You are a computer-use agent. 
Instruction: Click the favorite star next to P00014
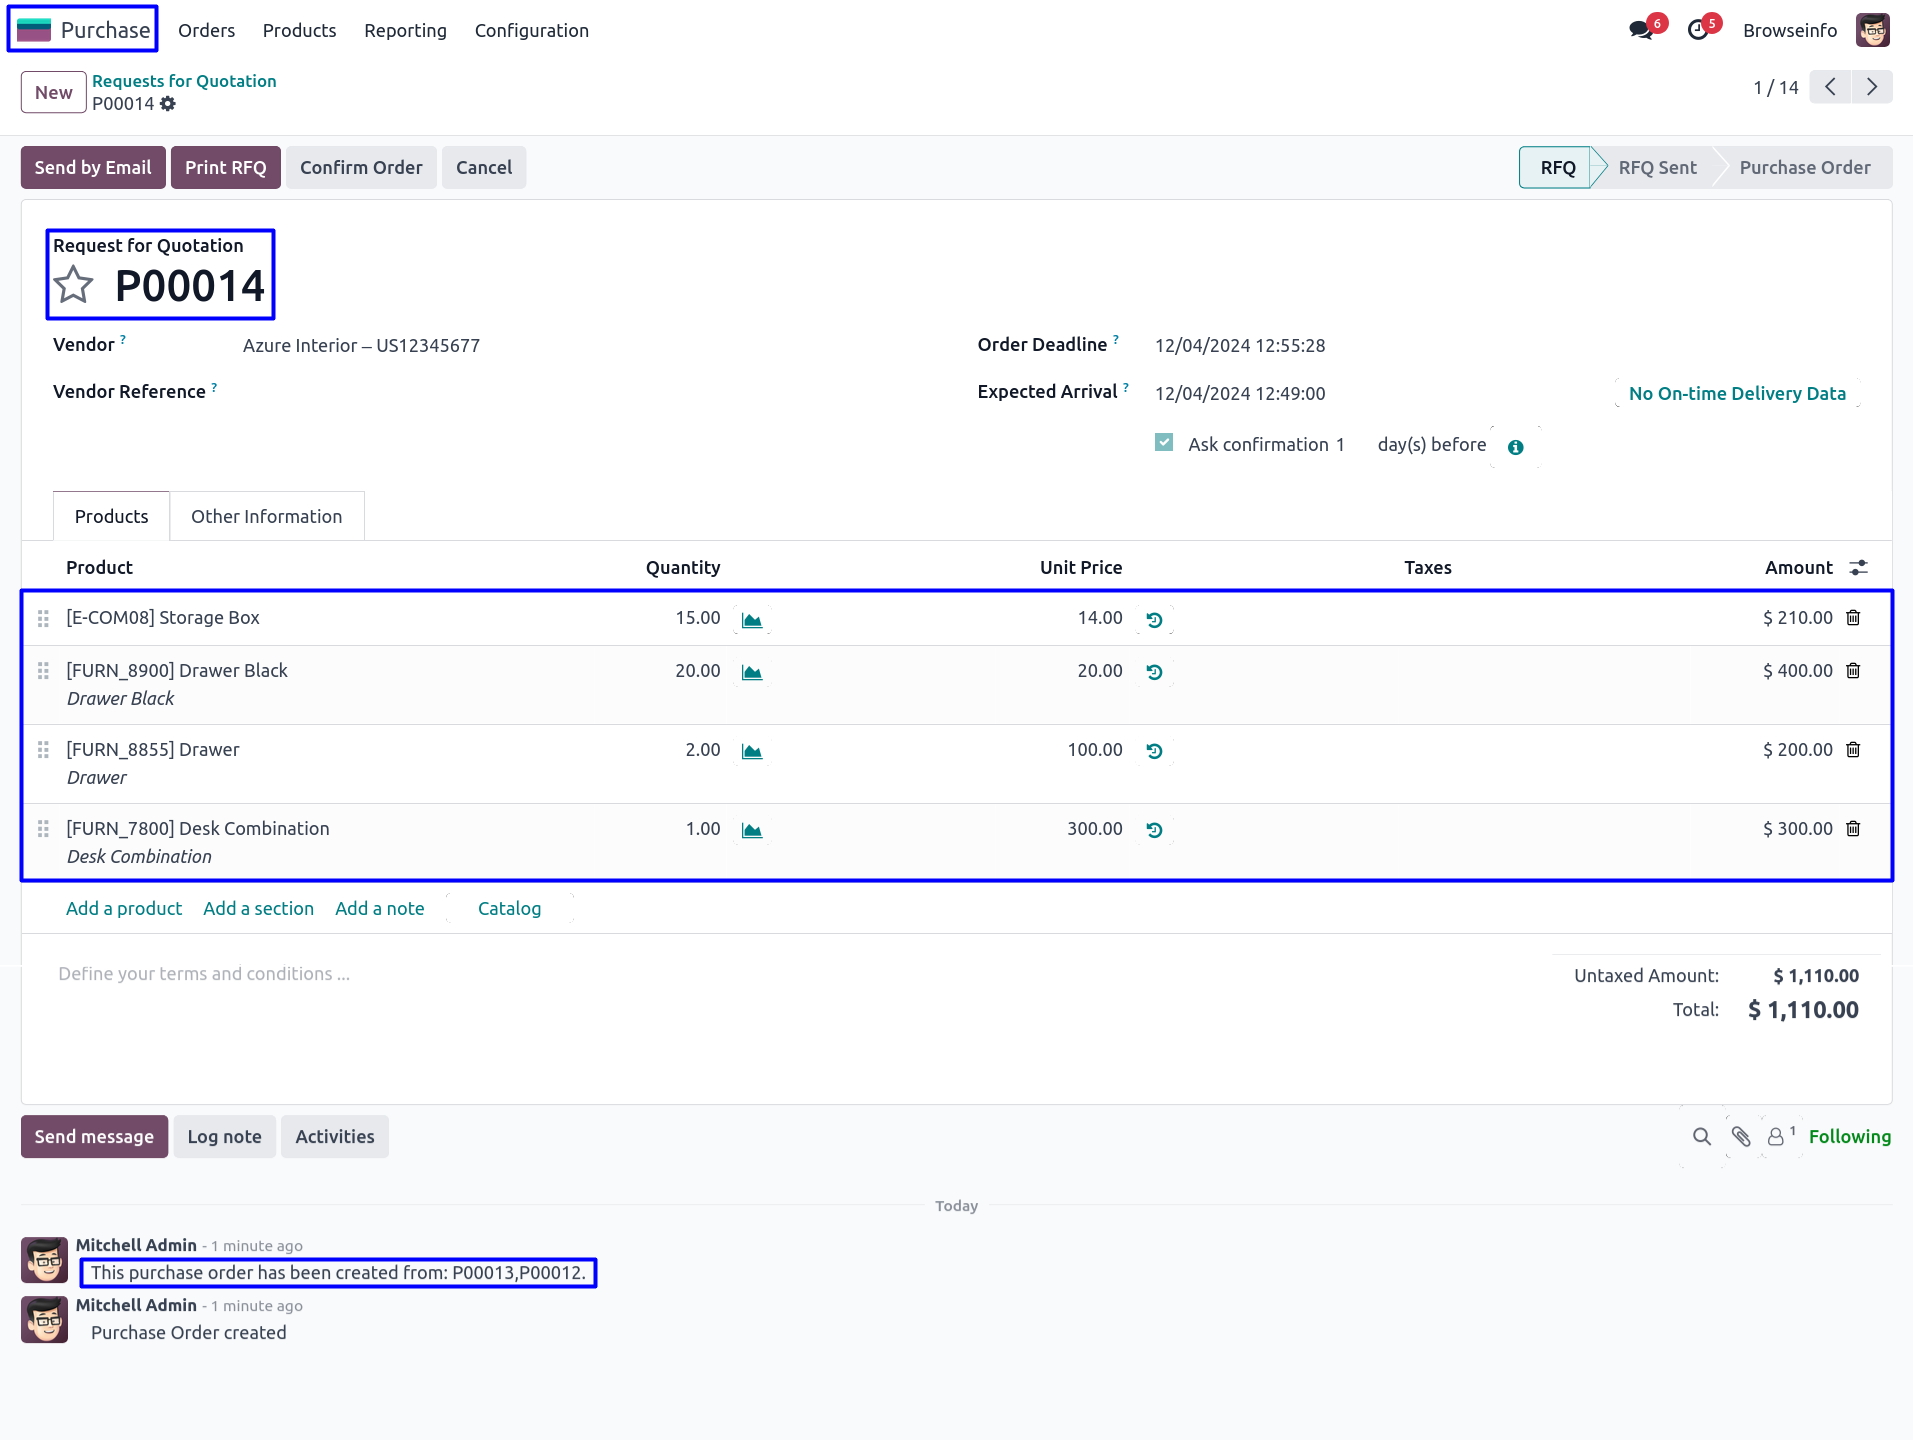[74, 286]
